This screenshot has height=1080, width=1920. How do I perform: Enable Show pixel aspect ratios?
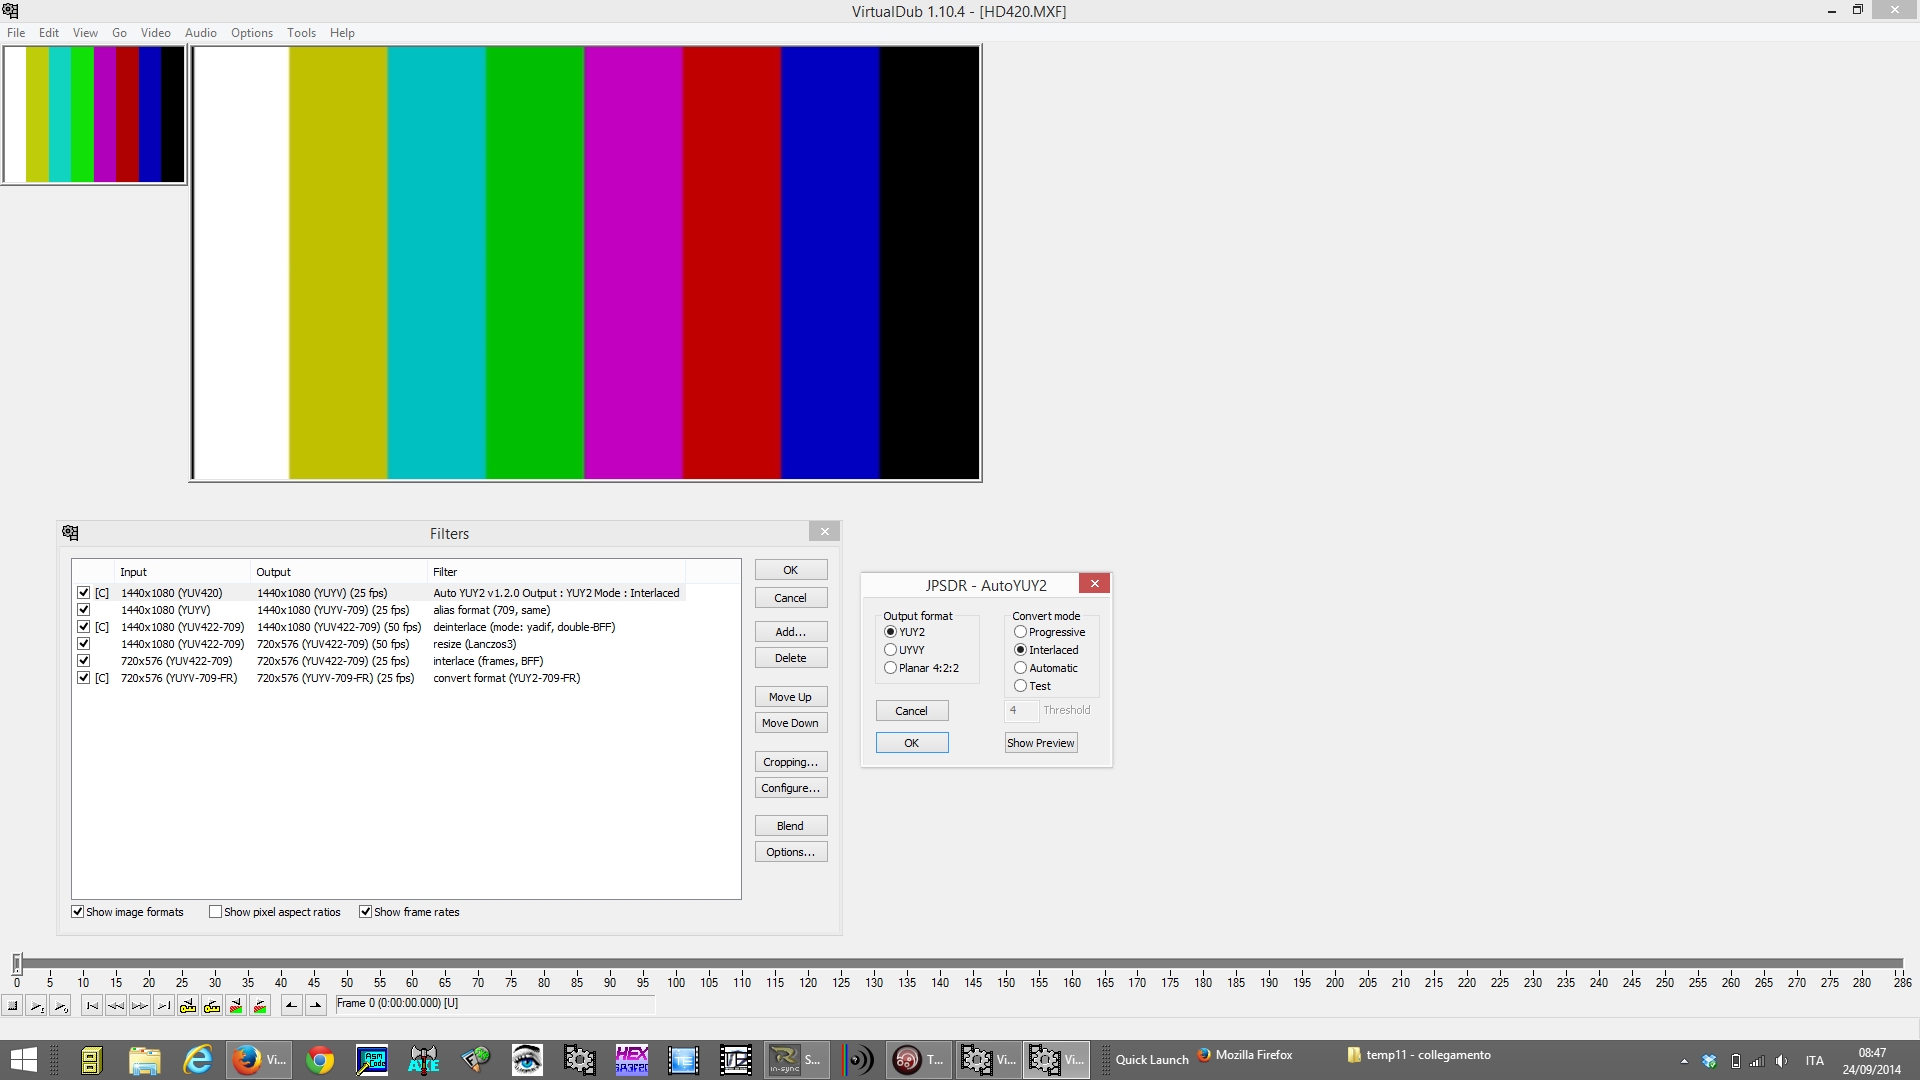point(215,912)
